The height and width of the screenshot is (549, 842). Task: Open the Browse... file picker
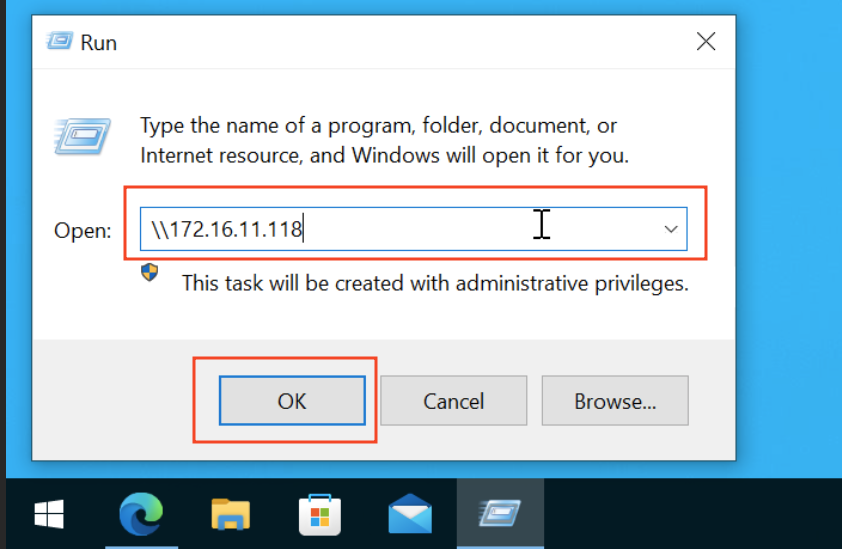[614, 401]
